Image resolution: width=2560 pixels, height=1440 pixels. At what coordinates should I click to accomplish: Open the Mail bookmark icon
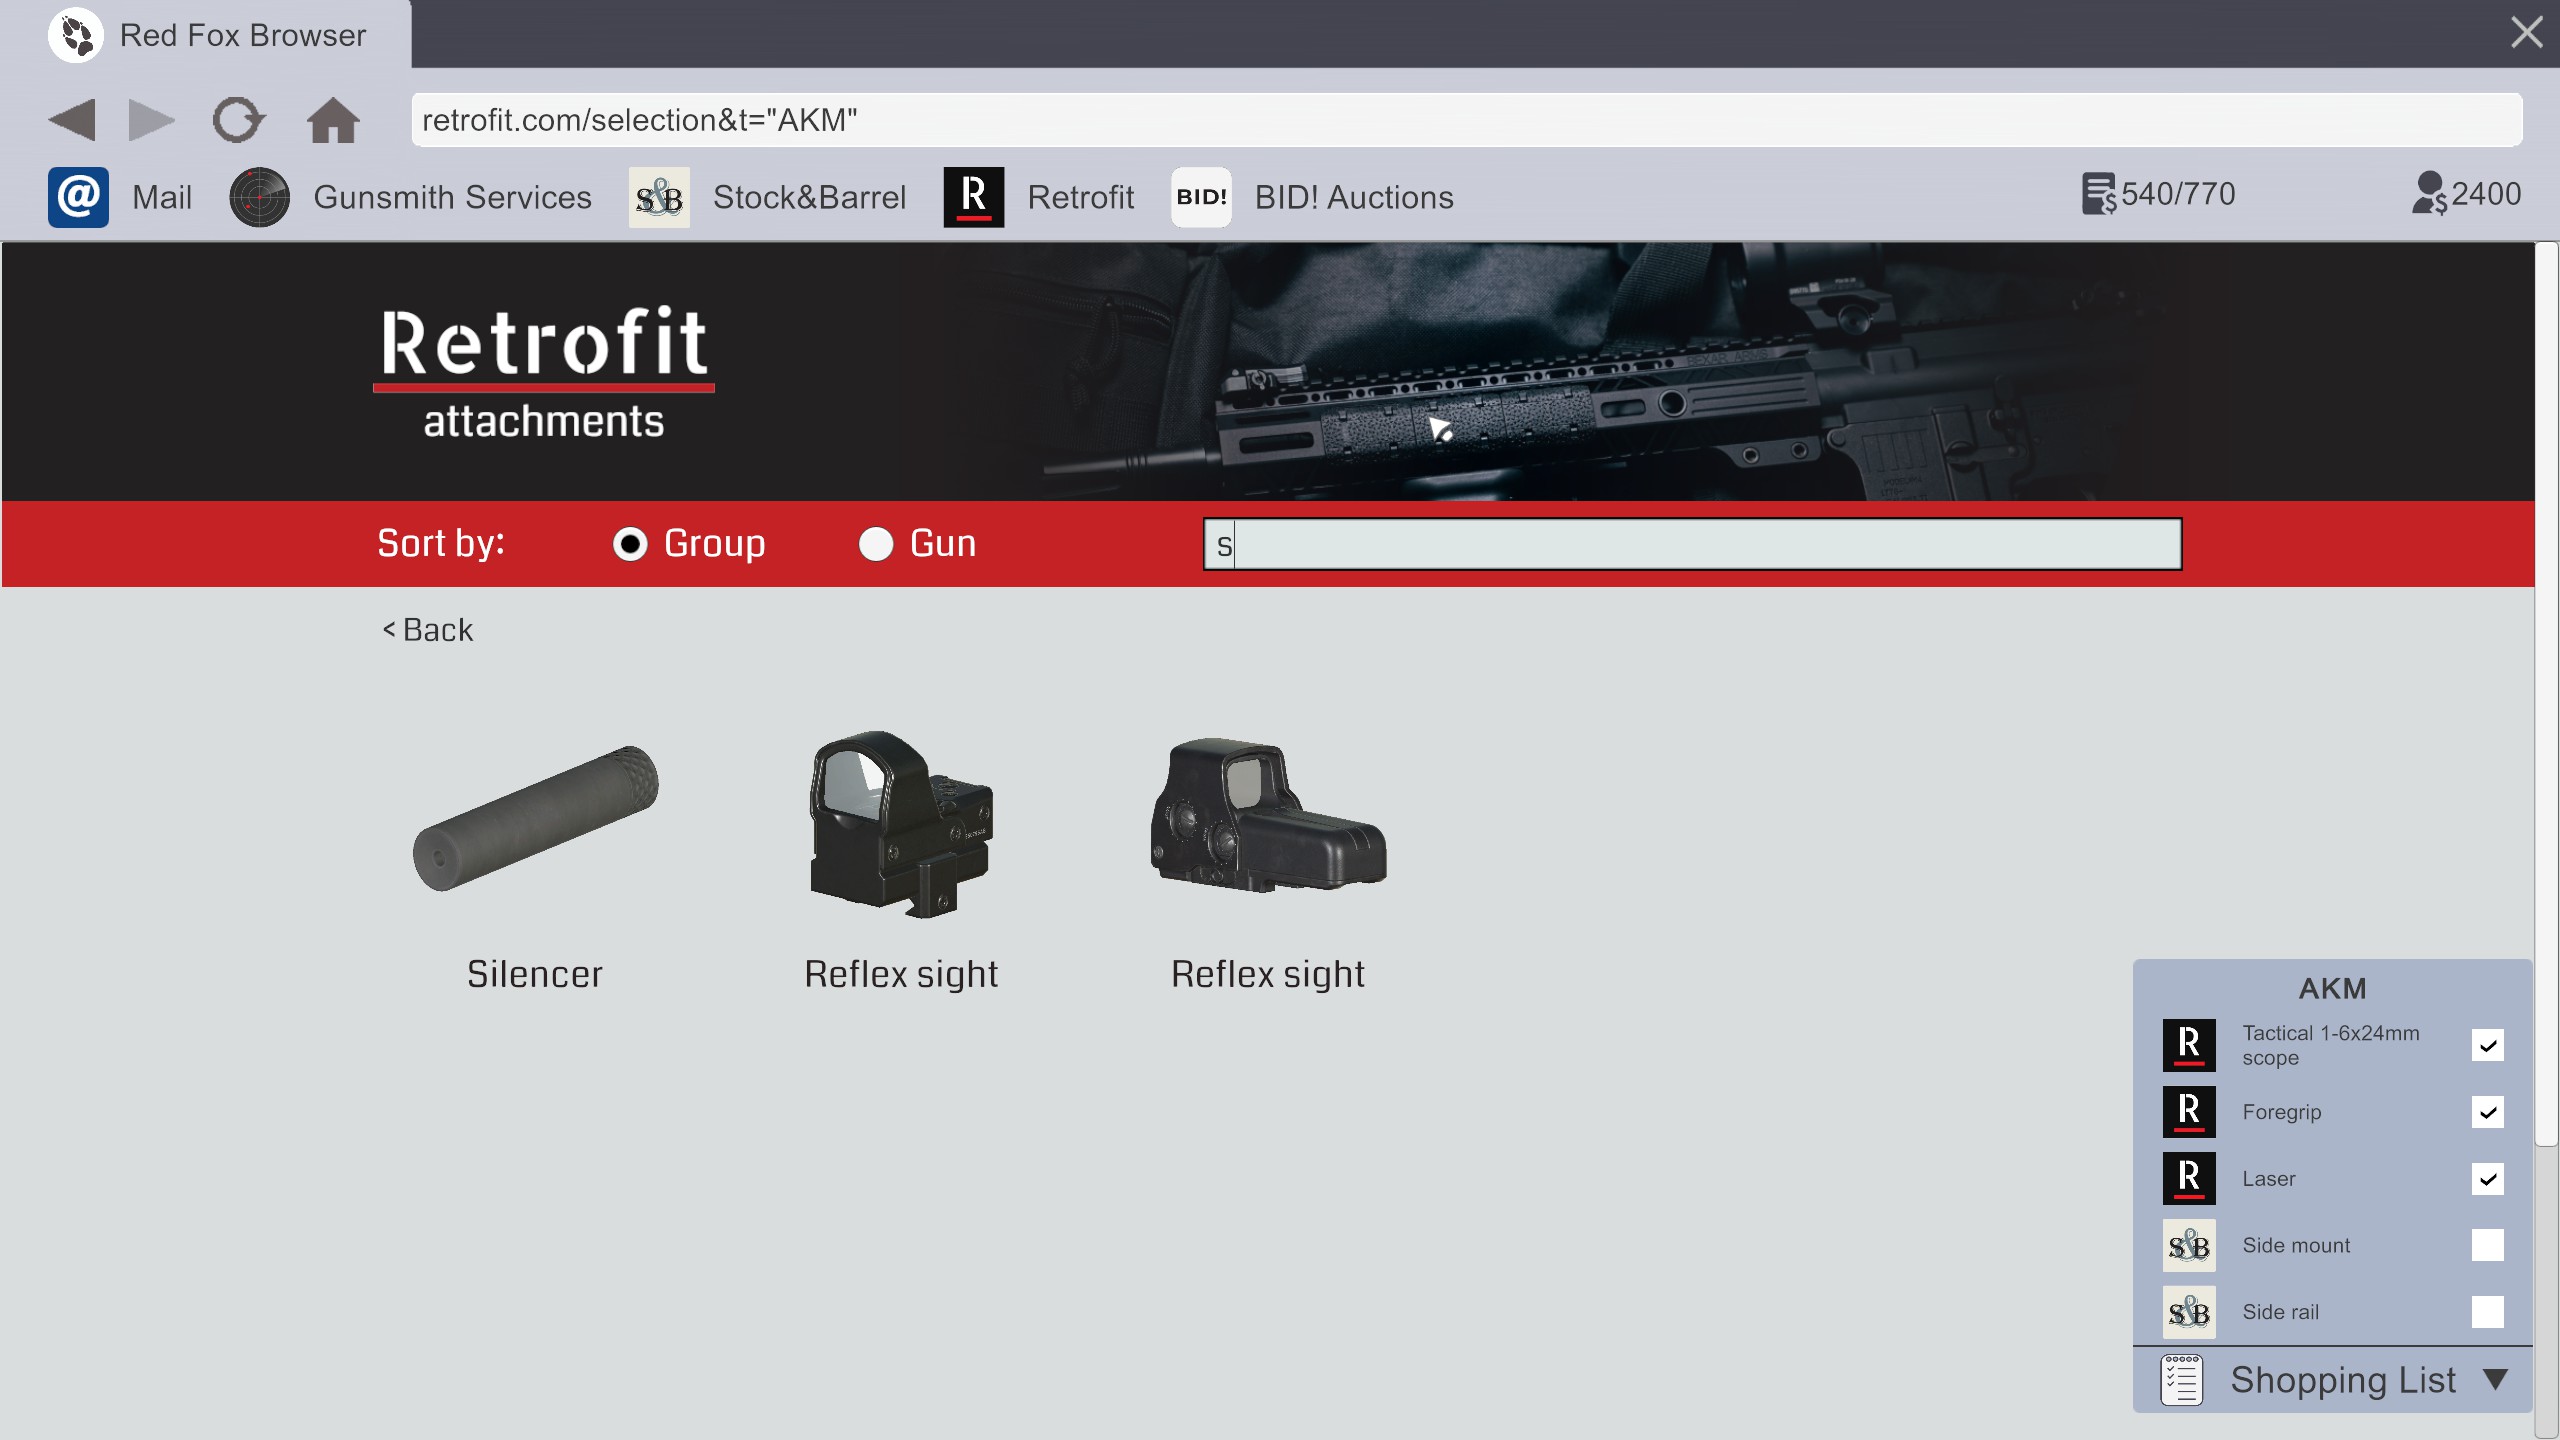tap(78, 197)
